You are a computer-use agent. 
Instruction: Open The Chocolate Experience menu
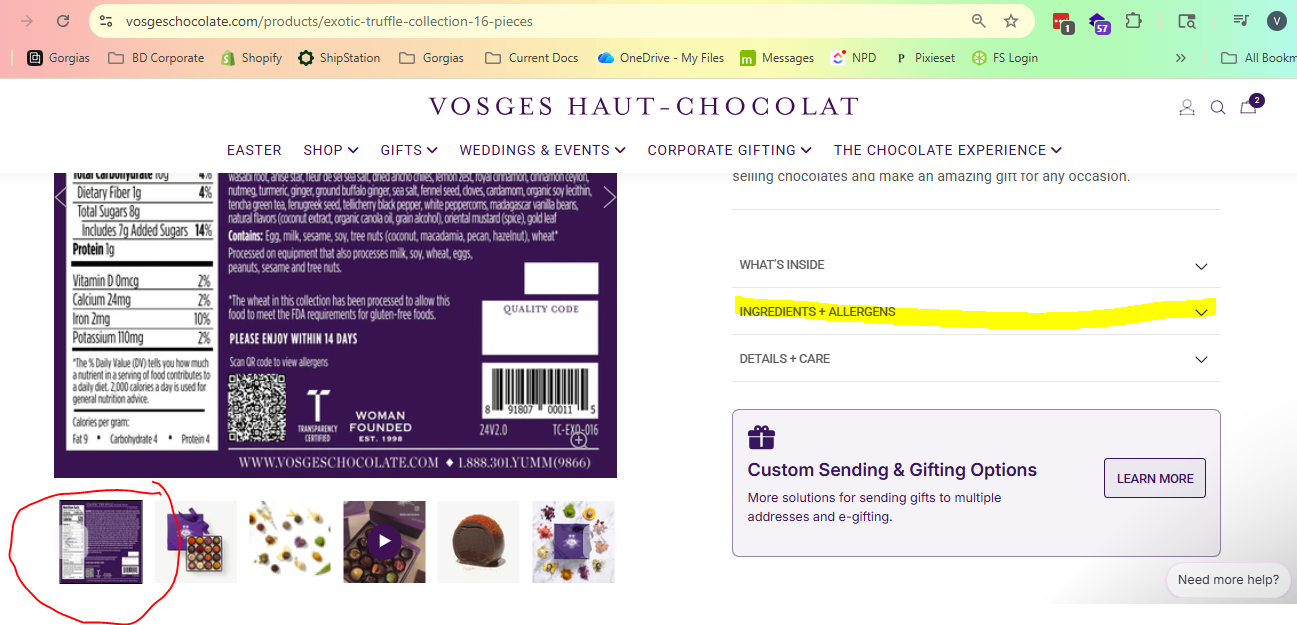point(947,150)
